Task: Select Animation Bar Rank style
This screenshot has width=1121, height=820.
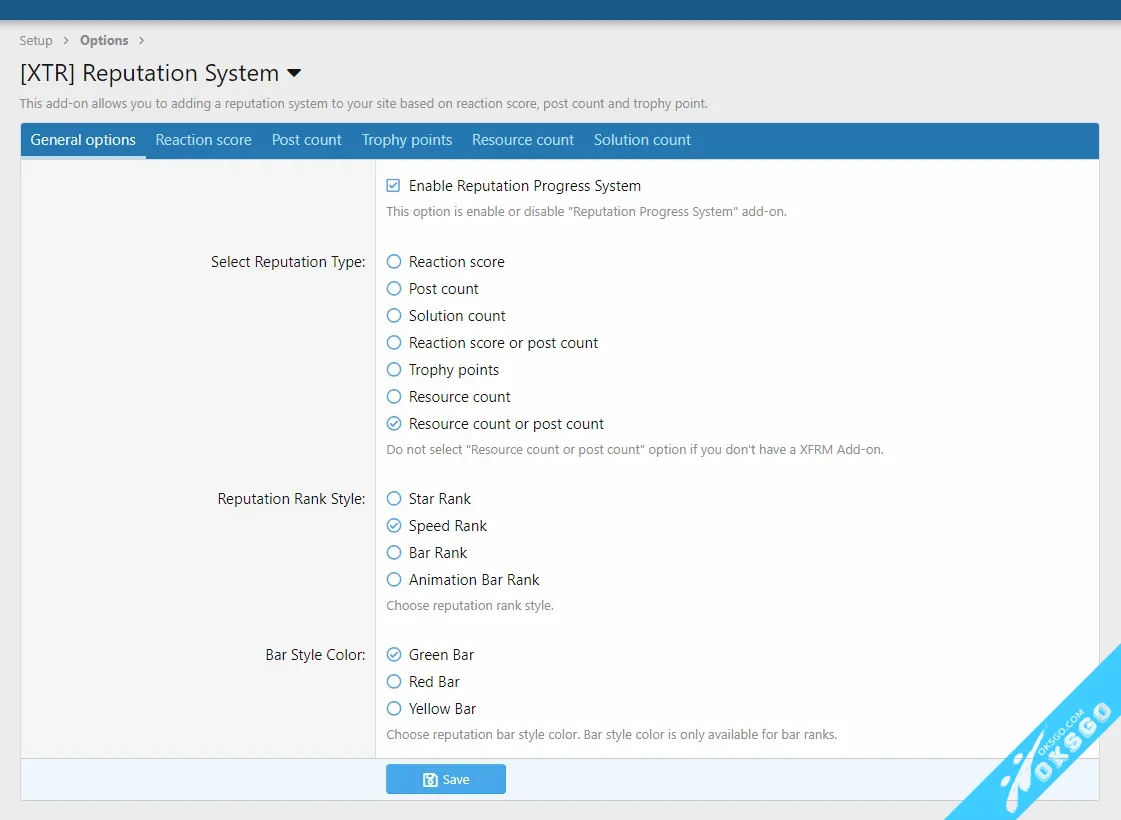Action: [x=393, y=579]
